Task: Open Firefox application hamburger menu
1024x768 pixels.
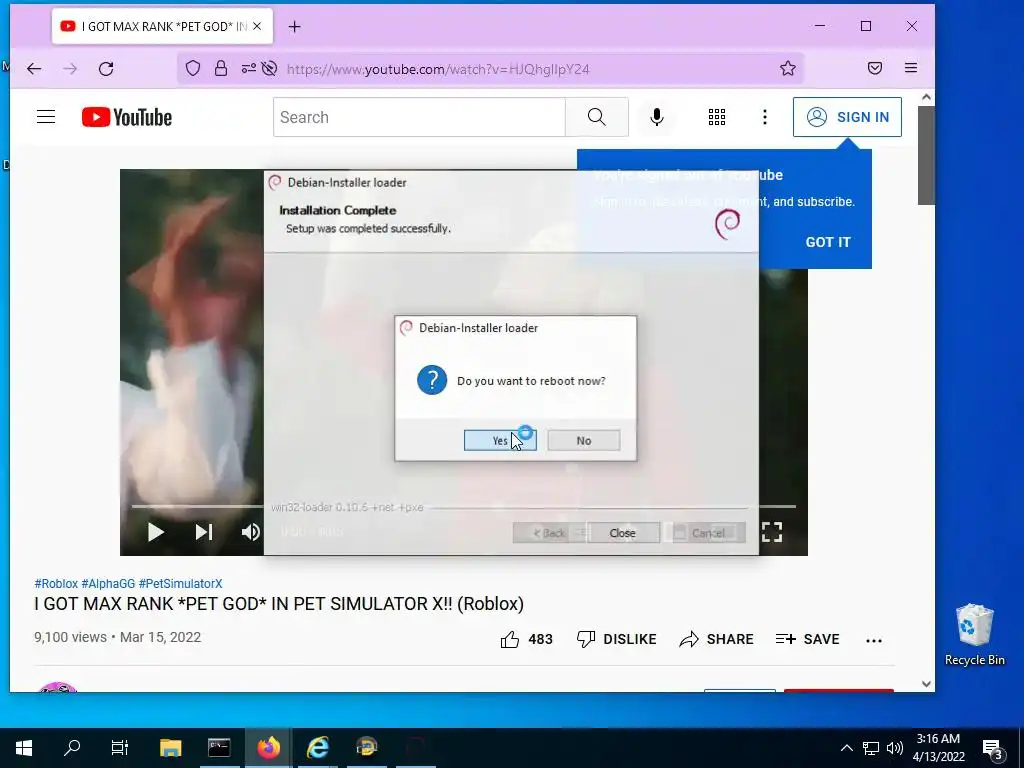Action: (911, 69)
